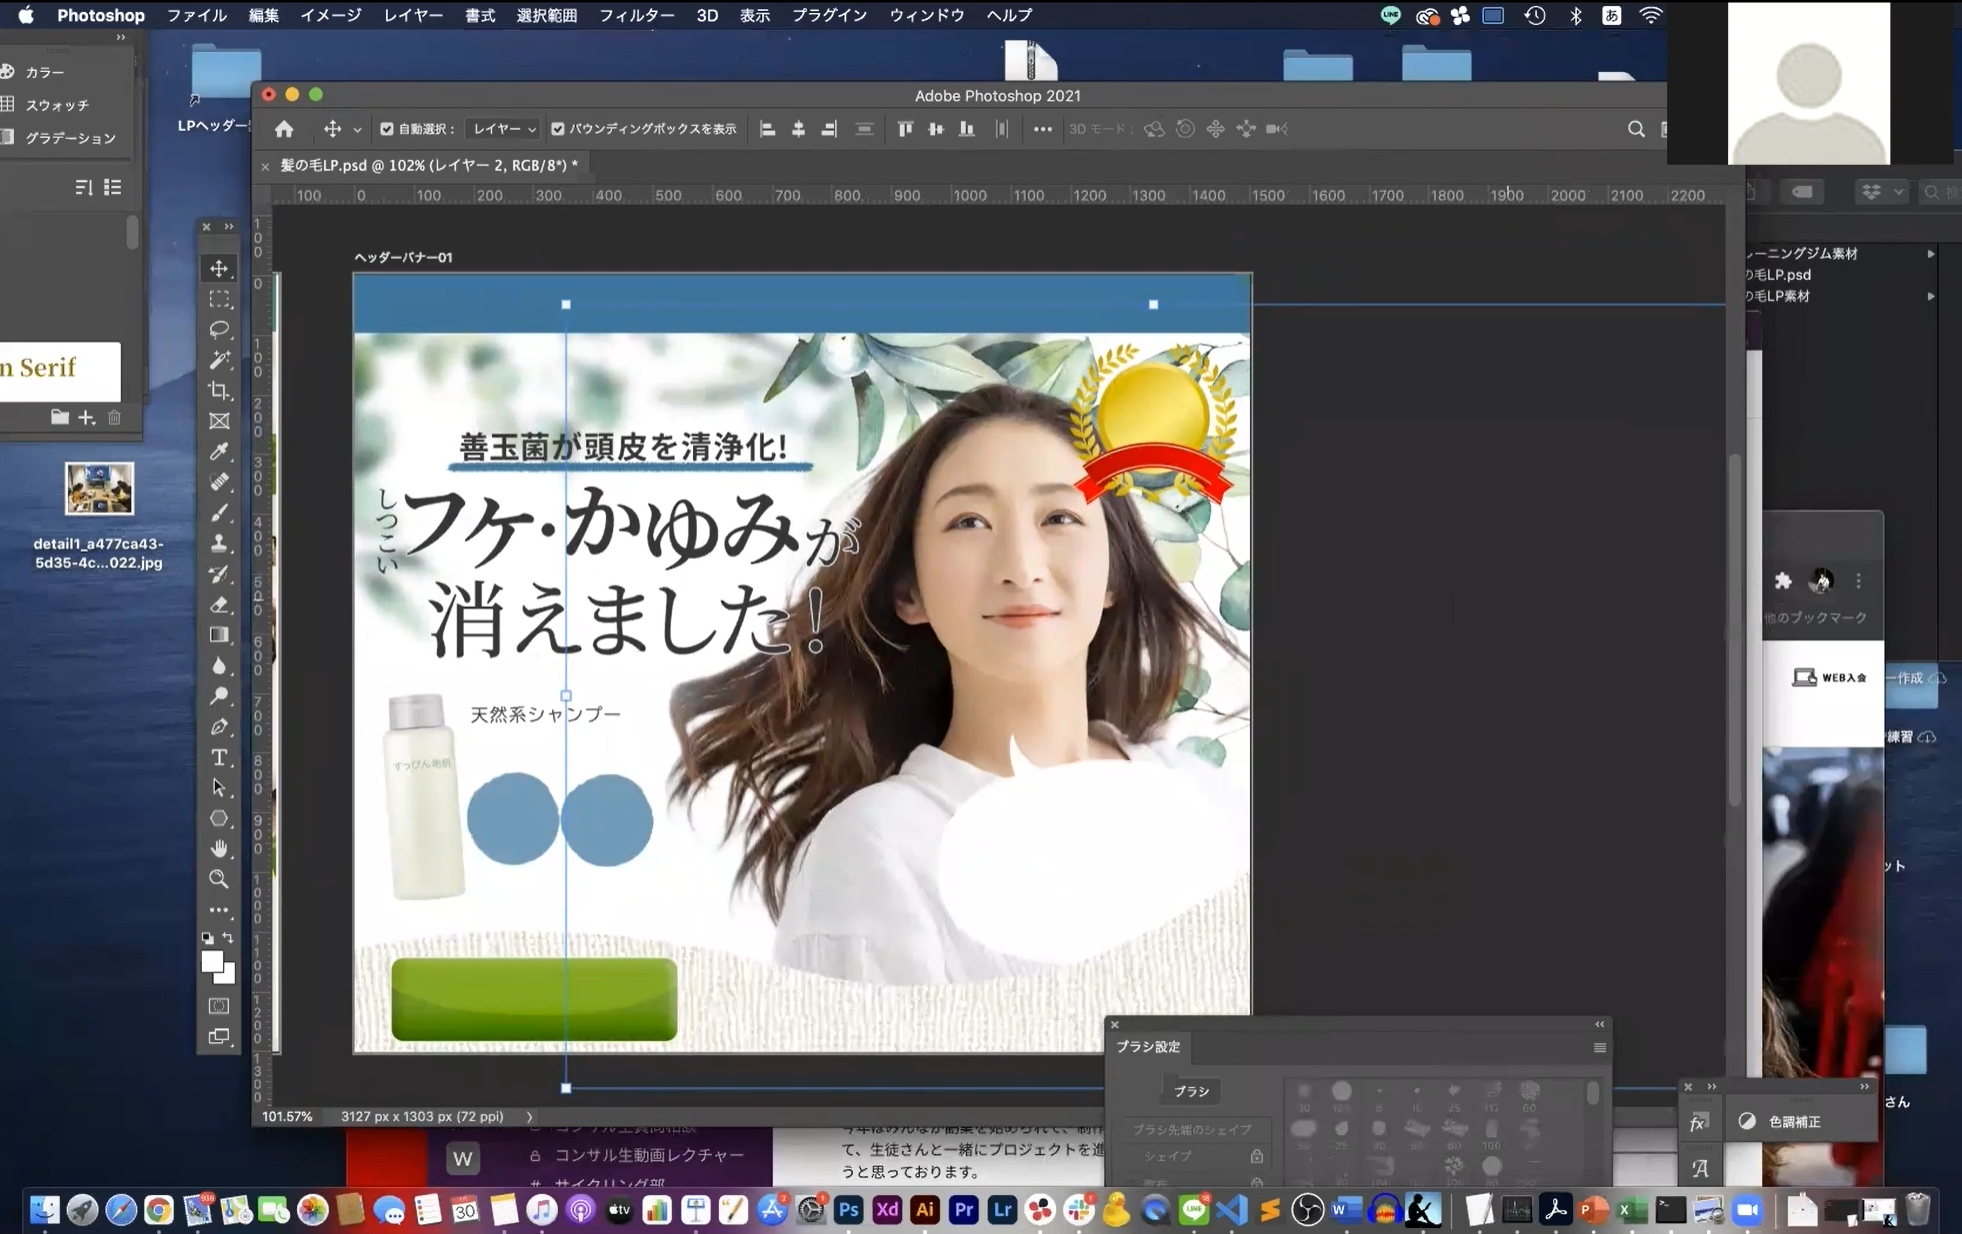
Task: Swap foreground and background colors
Action: click(x=229, y=938)
